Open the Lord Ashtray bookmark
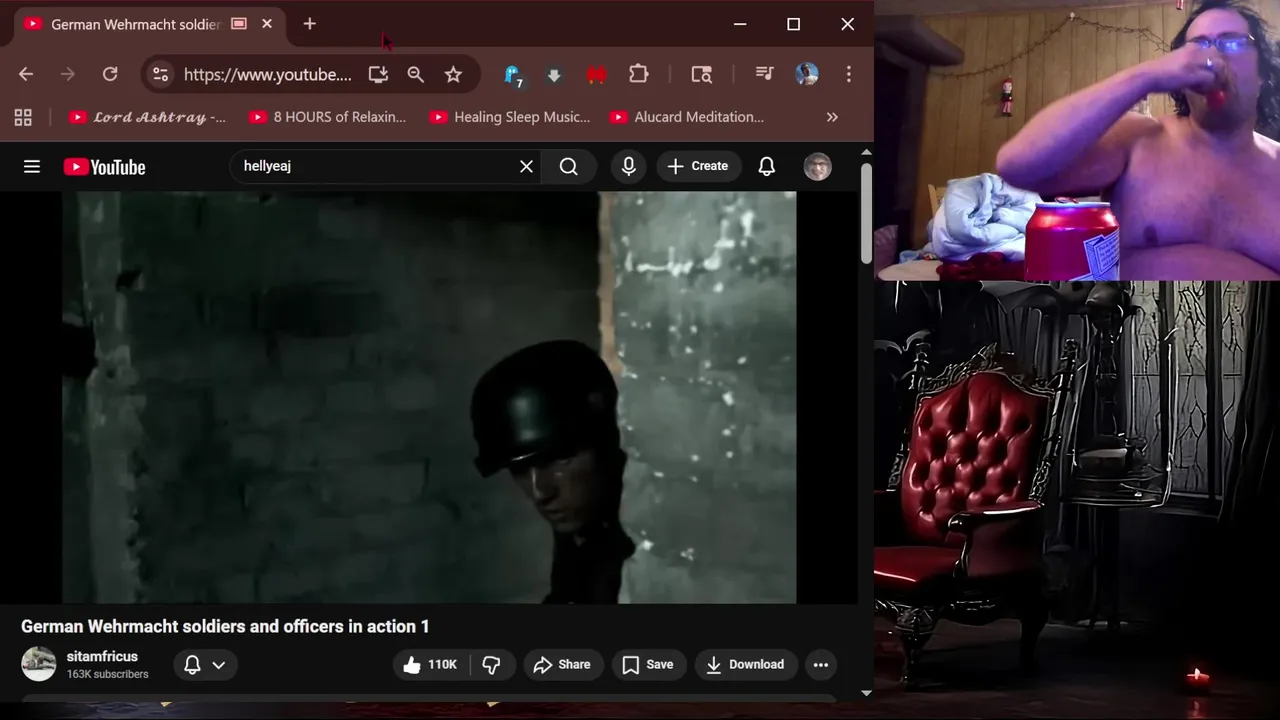Screen dimensions: 1280x720 [147, 117]
